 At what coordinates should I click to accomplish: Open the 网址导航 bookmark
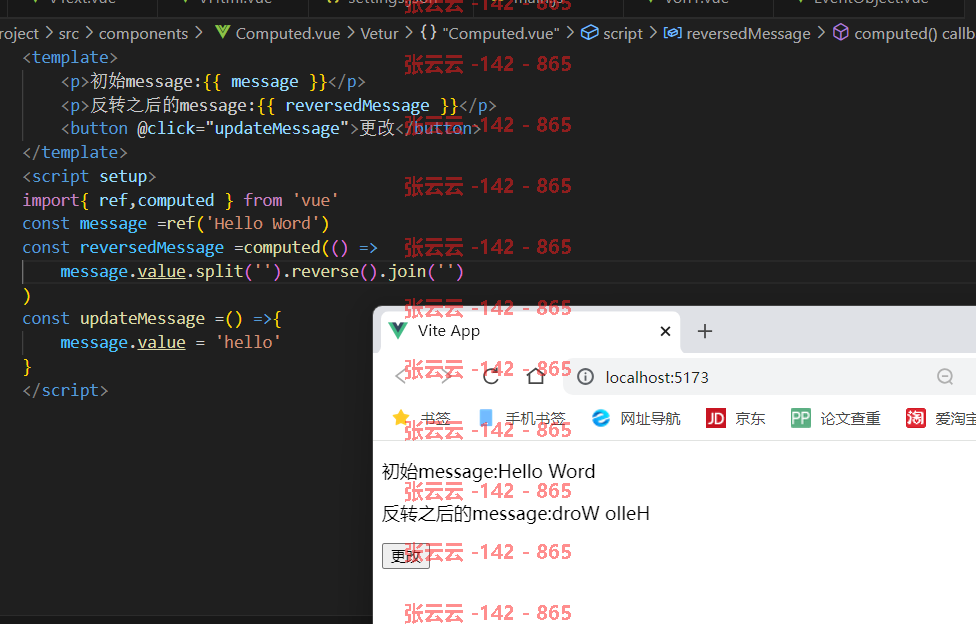pyautogui.click(x=636, y=418)
